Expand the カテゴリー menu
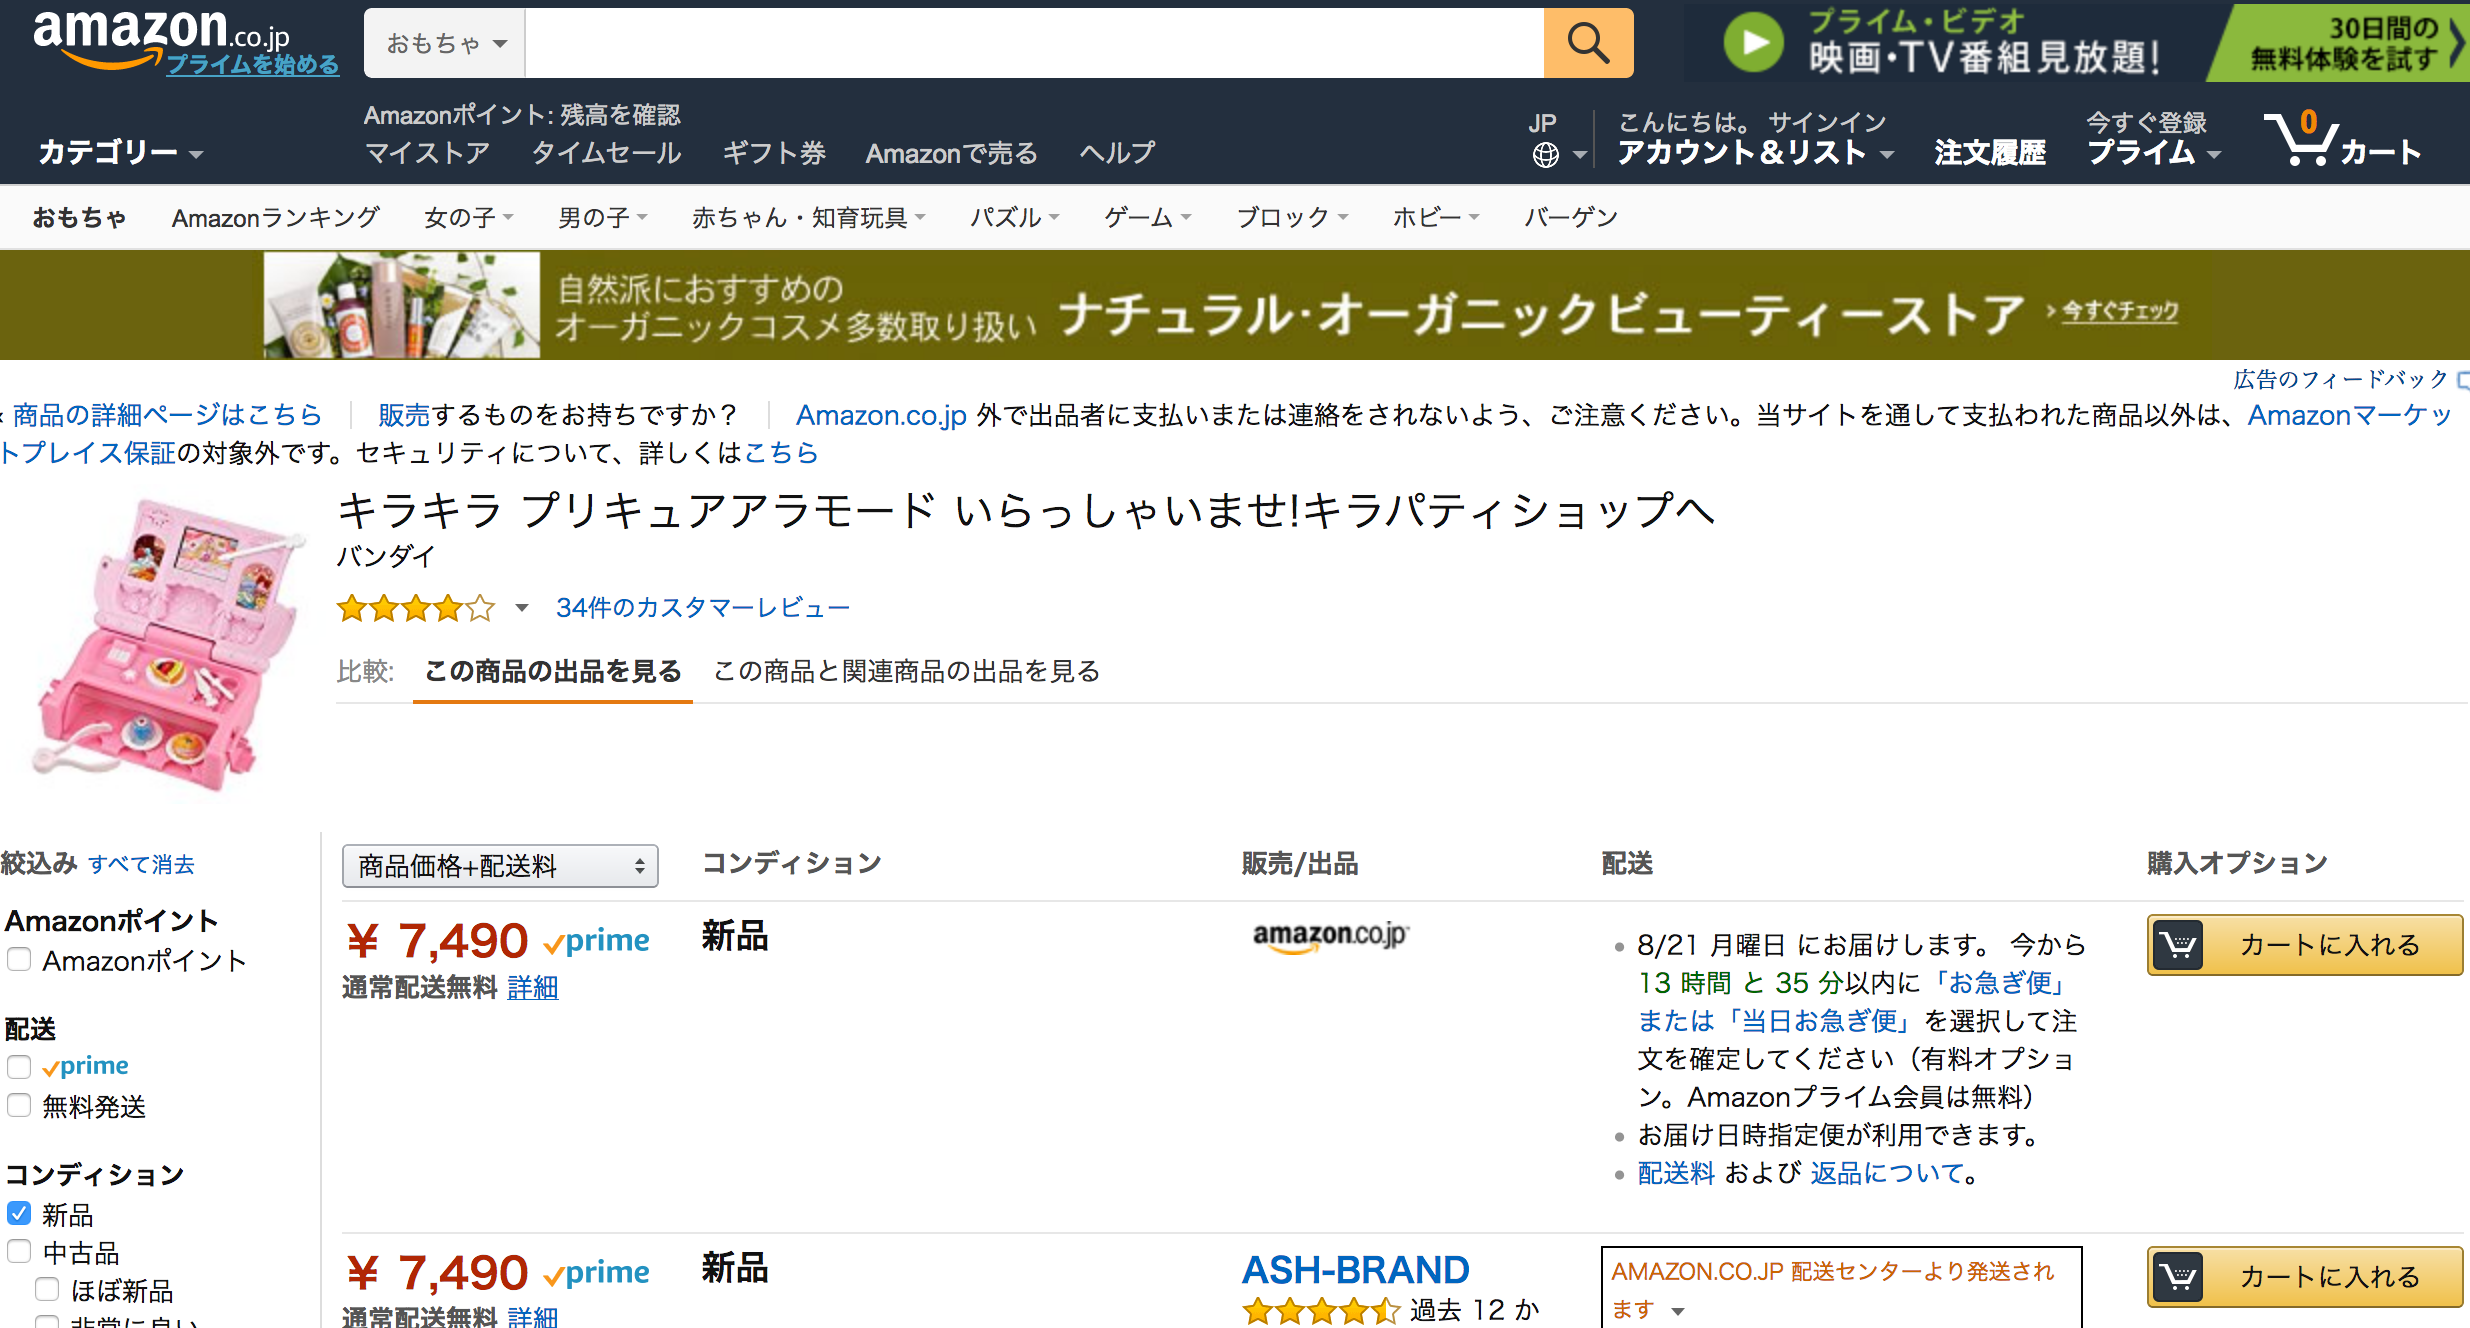 click(x=120, y=152)
